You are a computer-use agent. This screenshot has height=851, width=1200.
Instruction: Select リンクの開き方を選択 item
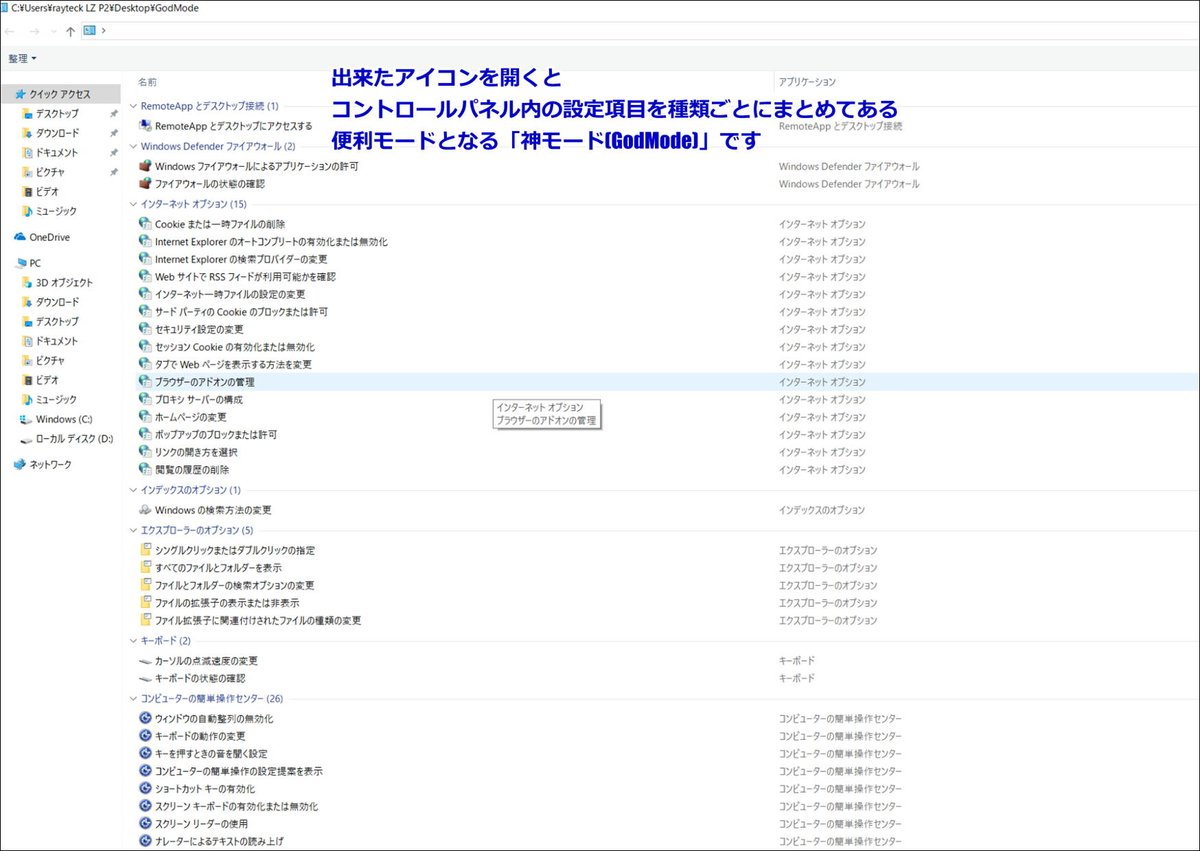pos(196,452)
